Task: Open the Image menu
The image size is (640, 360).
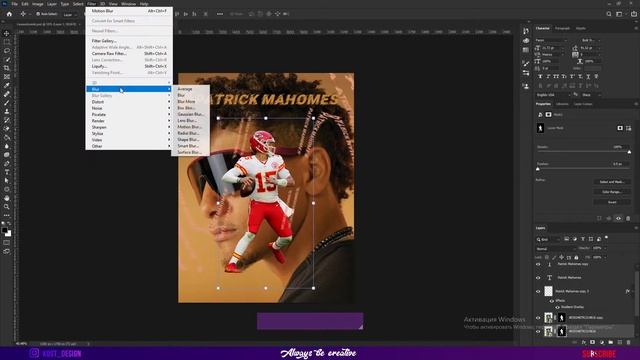Action: coord(38,4)
